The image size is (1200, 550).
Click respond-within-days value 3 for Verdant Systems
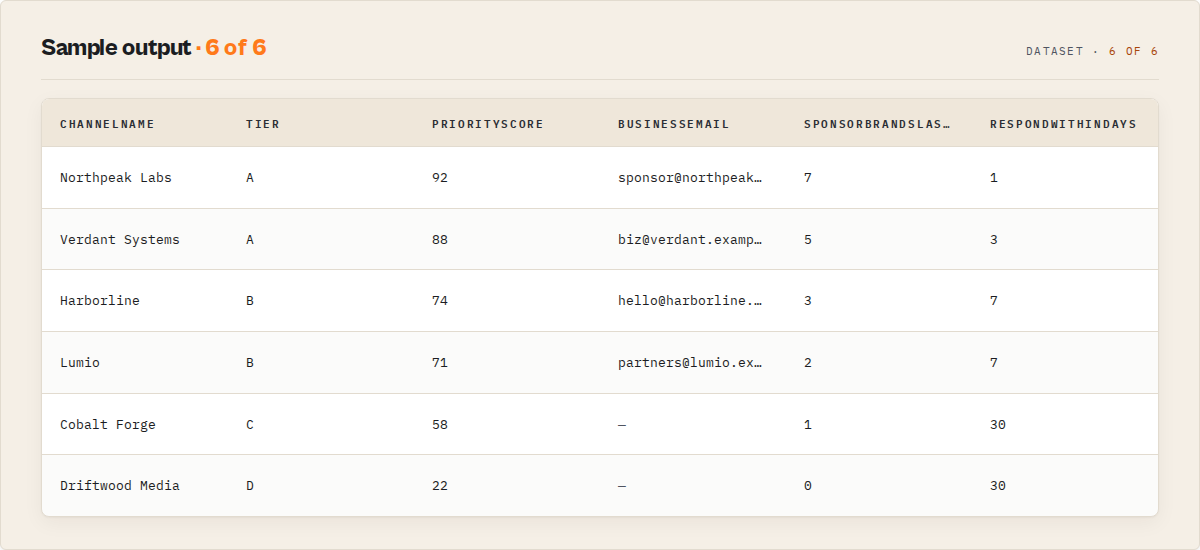994,240
